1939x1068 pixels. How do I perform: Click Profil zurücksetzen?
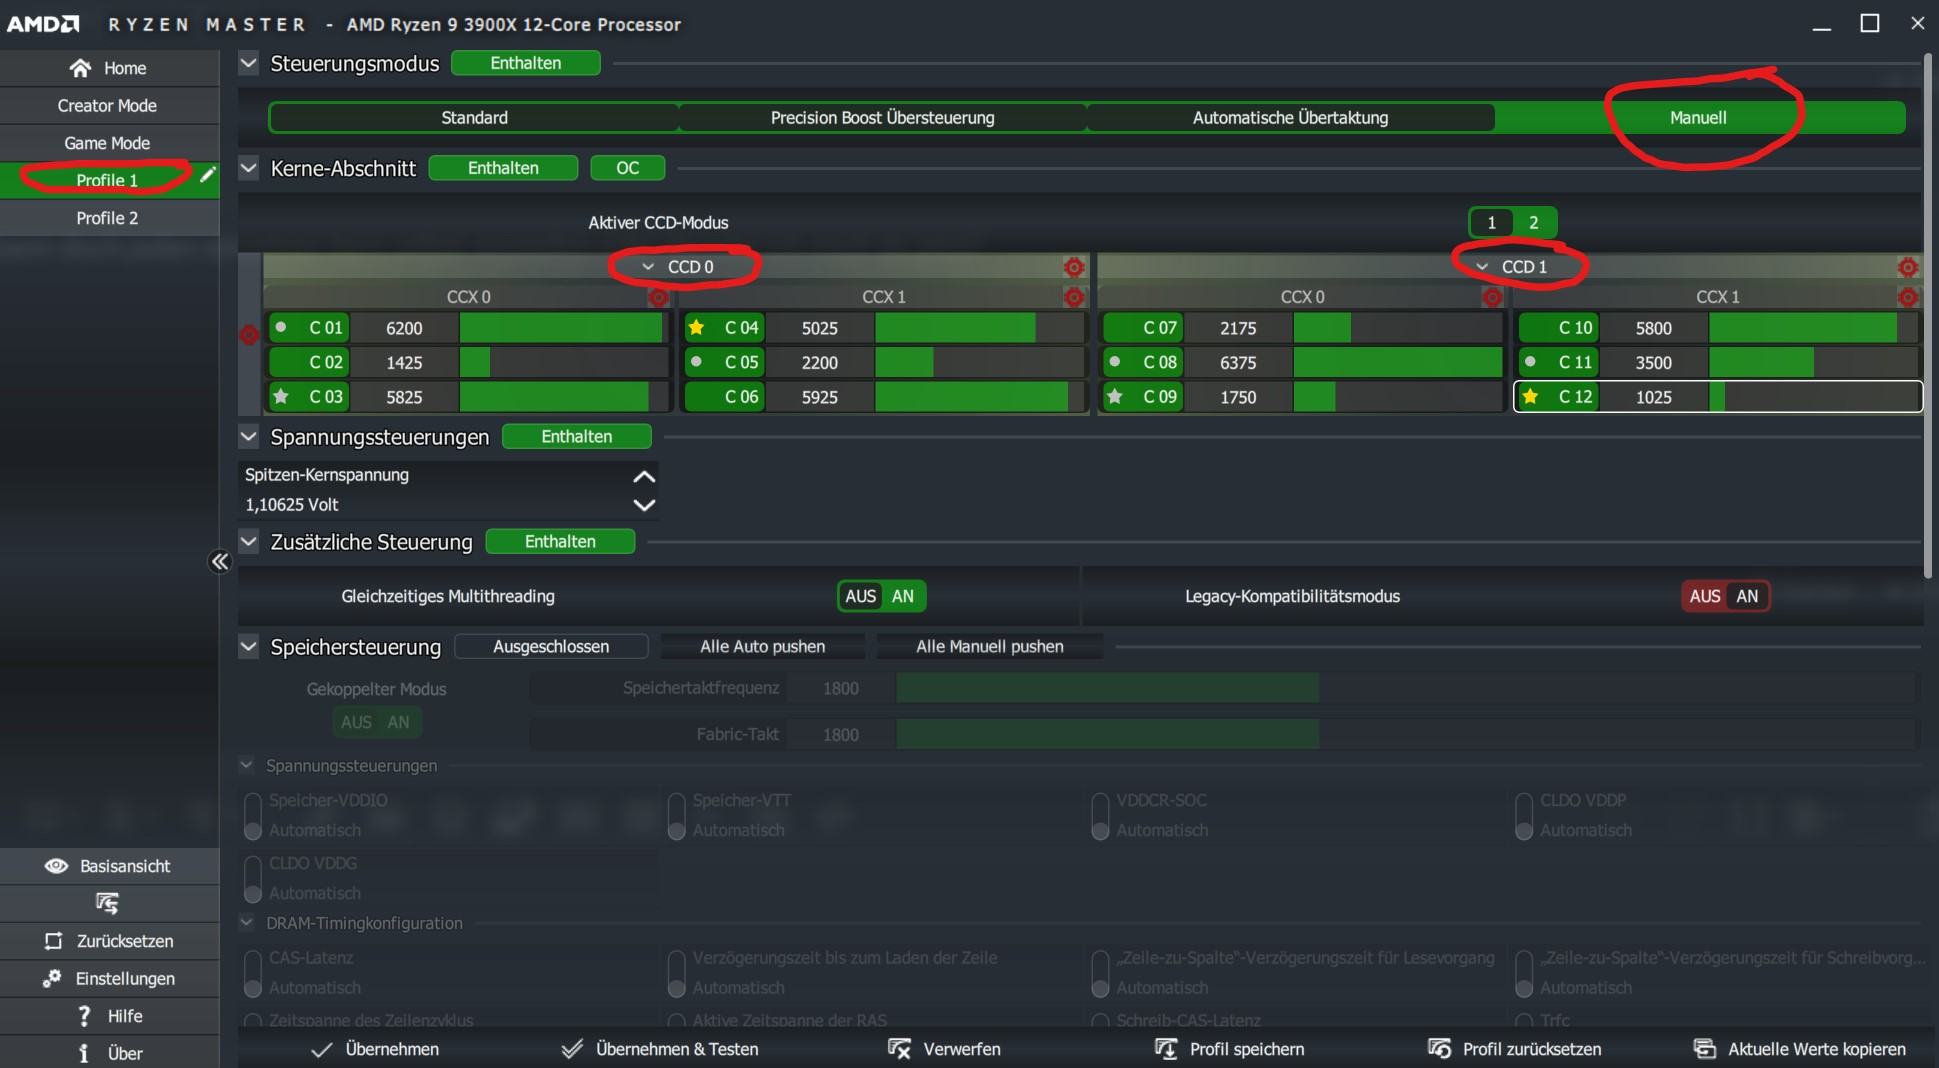pos(1515,1049)
